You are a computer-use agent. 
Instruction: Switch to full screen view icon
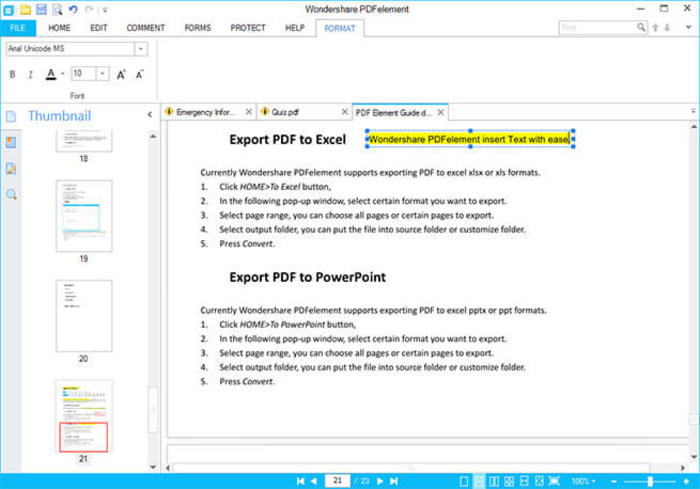pos(554,481)
